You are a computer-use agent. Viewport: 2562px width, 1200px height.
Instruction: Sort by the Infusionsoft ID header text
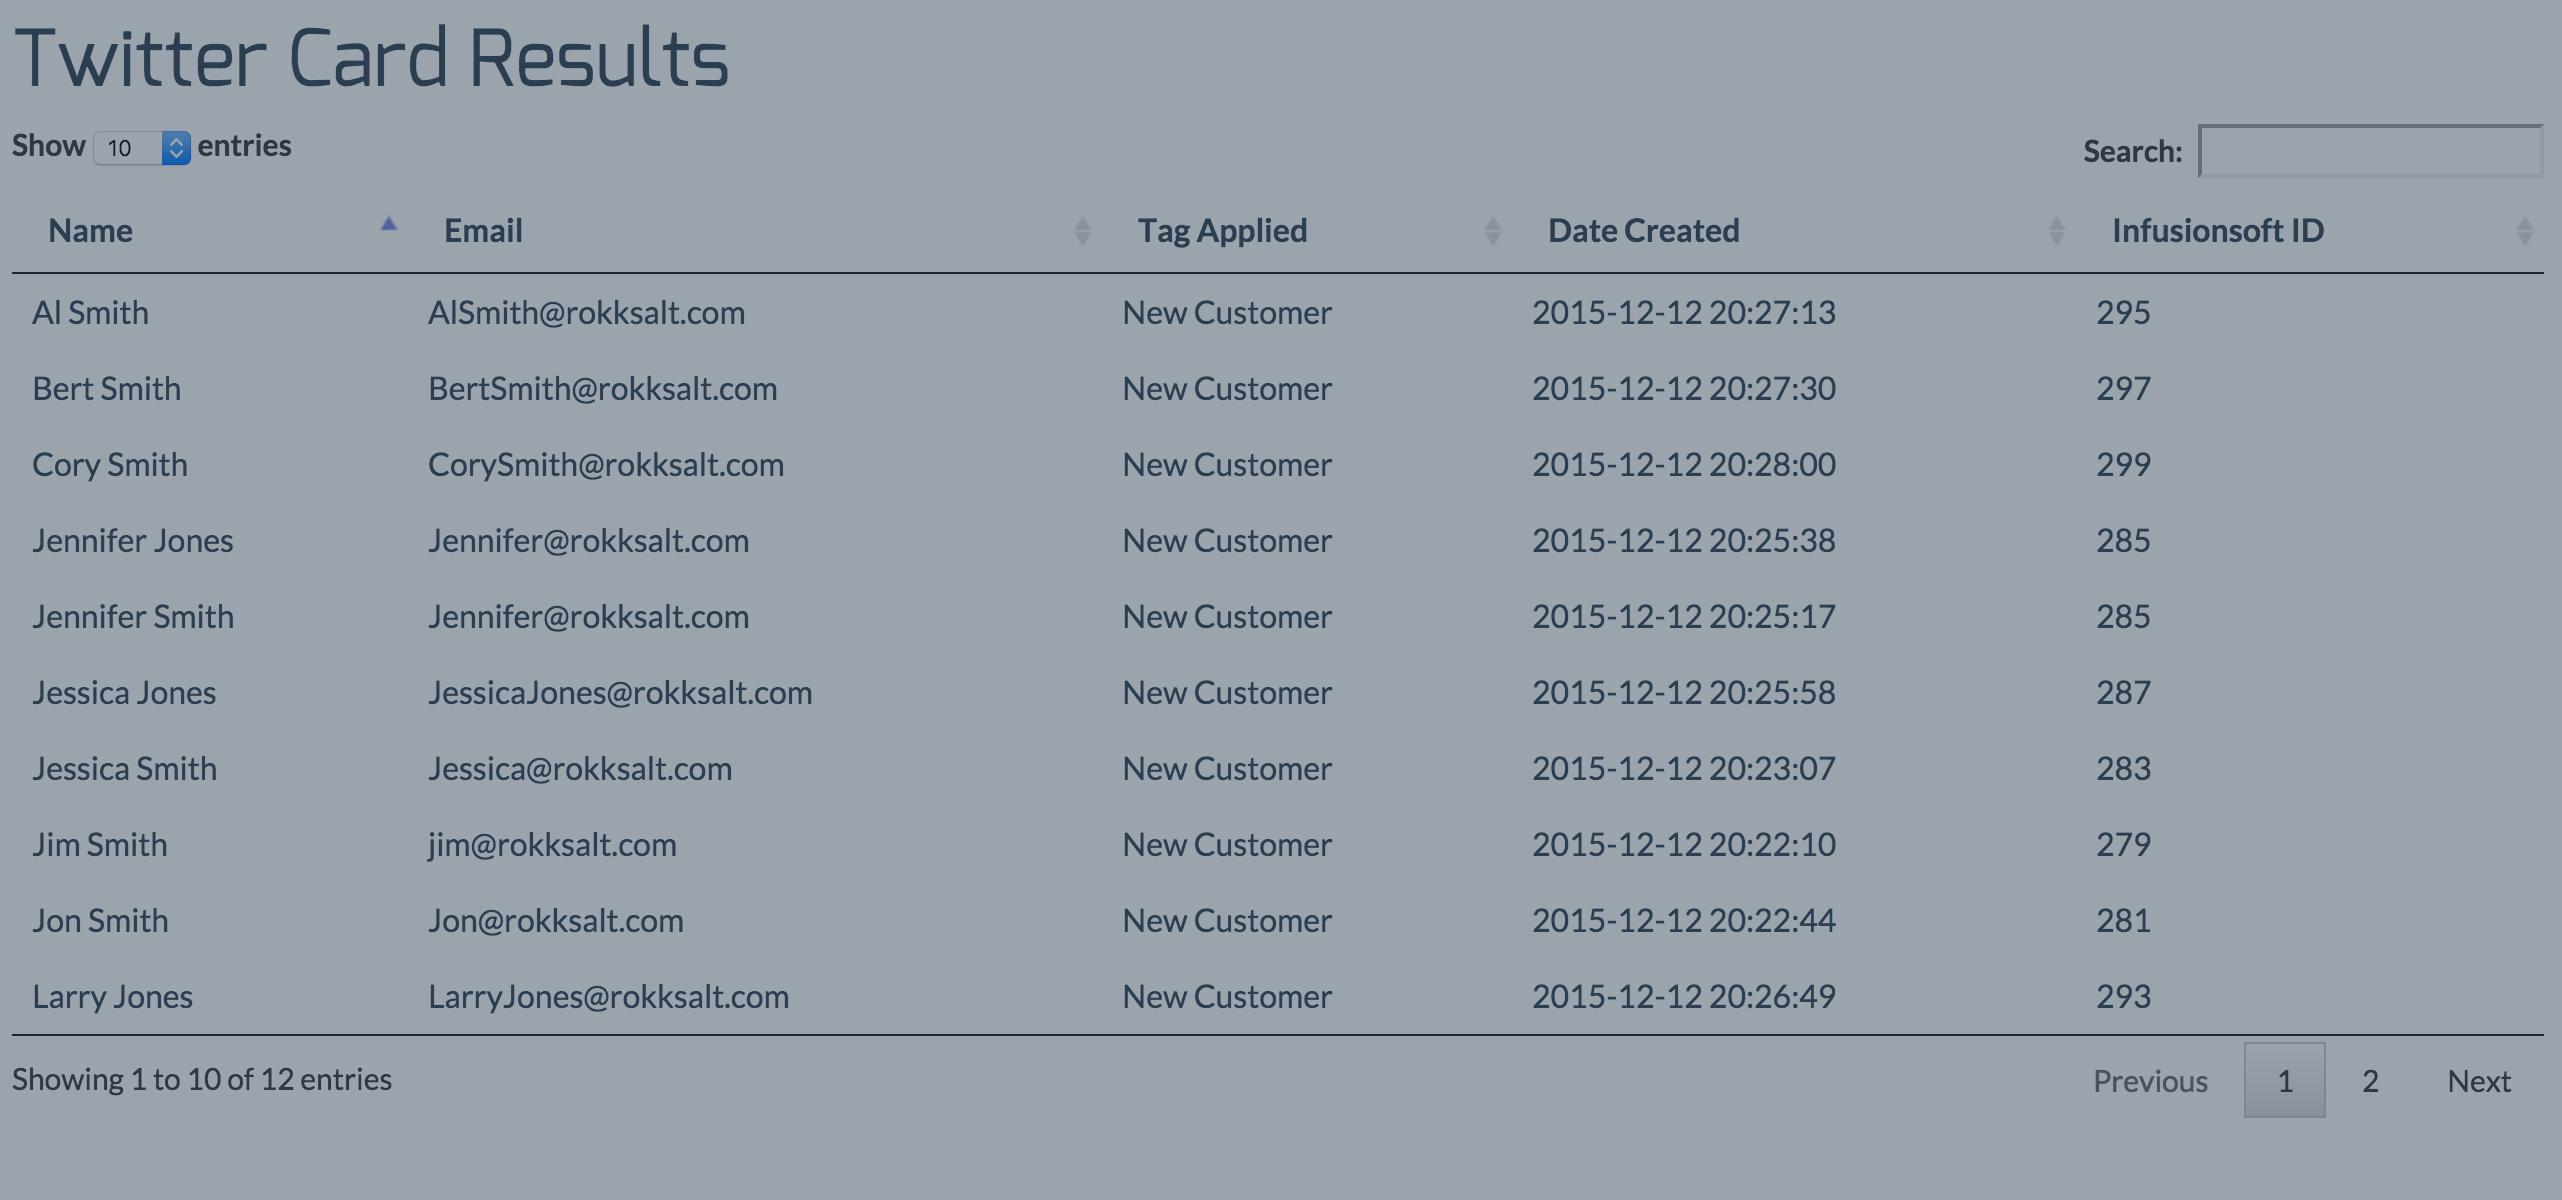(x=2217, y=231)
